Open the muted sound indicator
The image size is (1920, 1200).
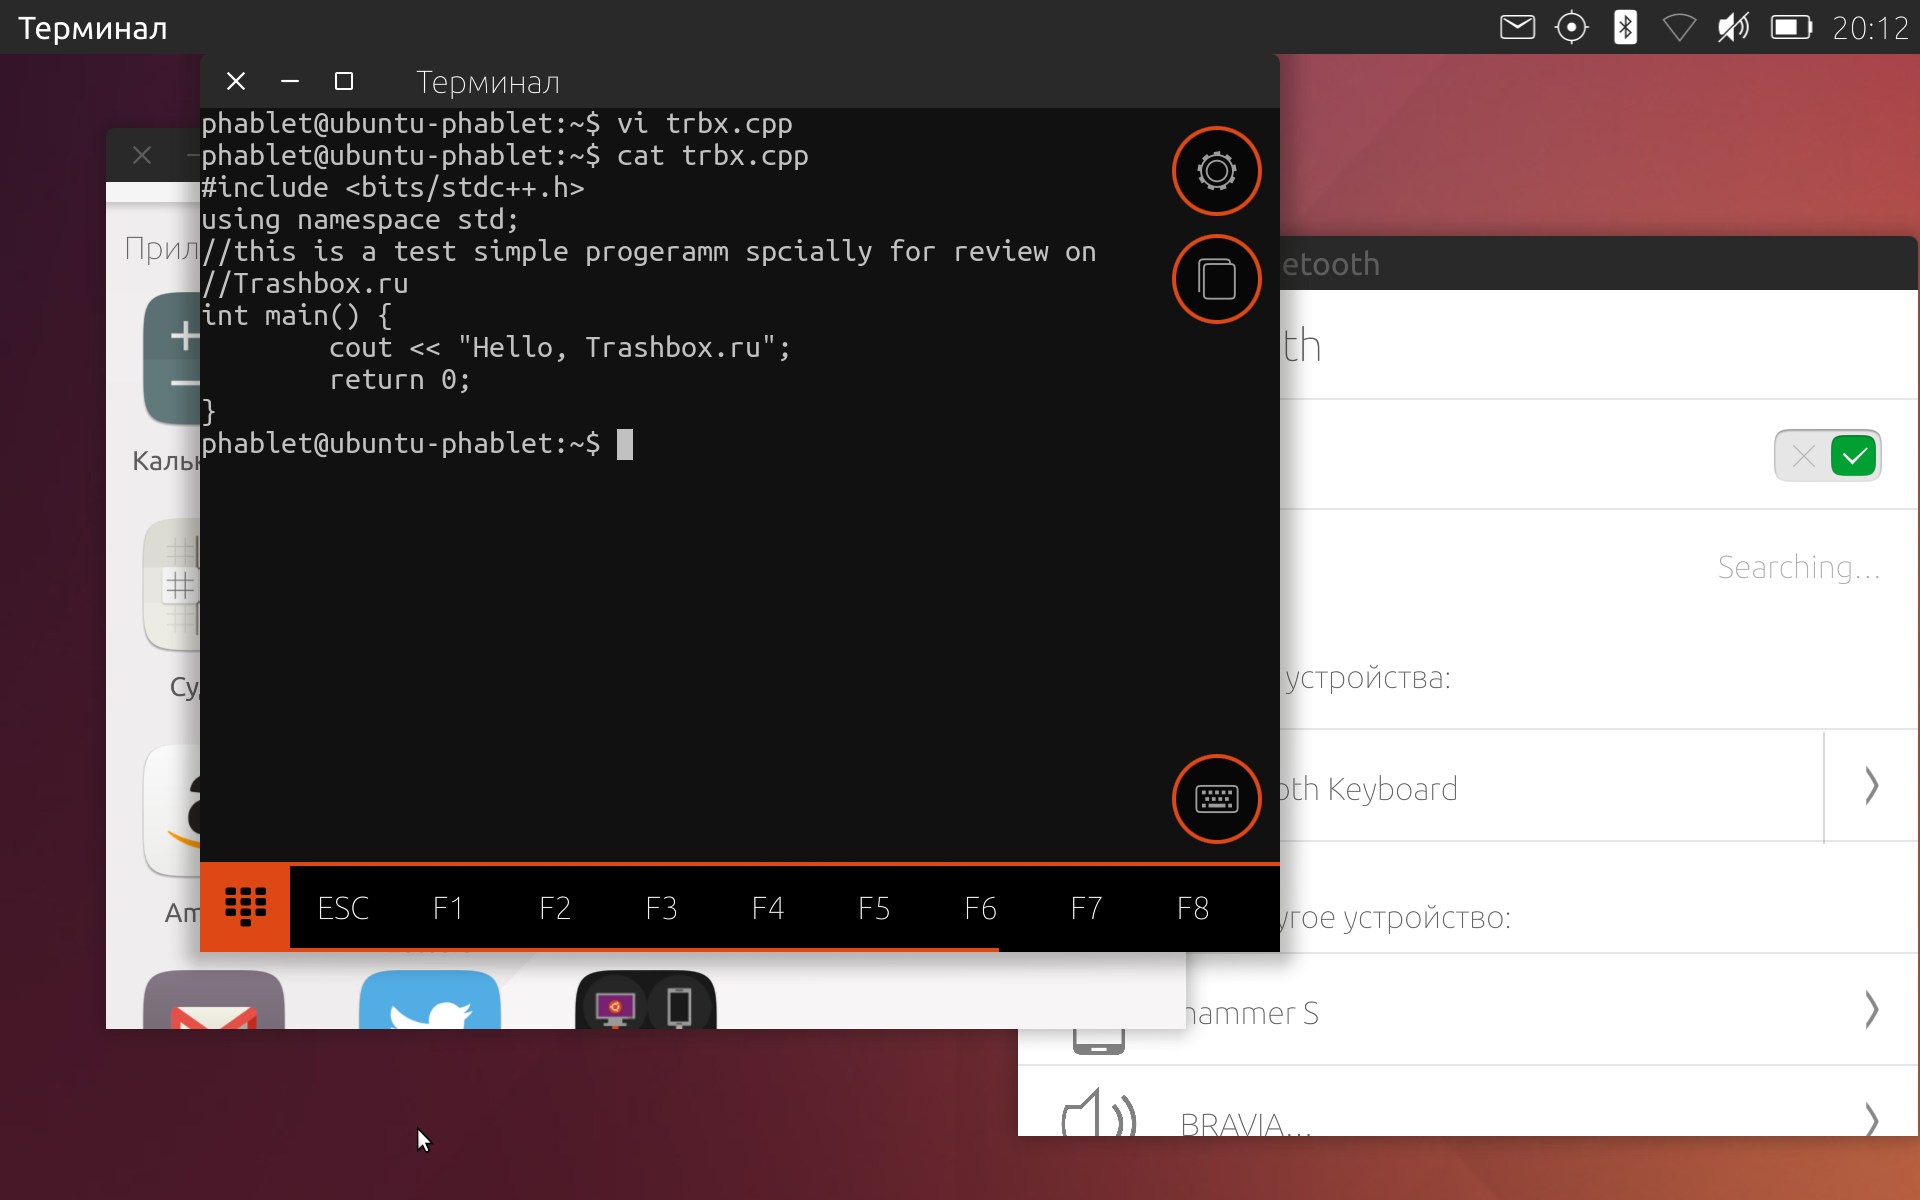[x=1733, y=27]
